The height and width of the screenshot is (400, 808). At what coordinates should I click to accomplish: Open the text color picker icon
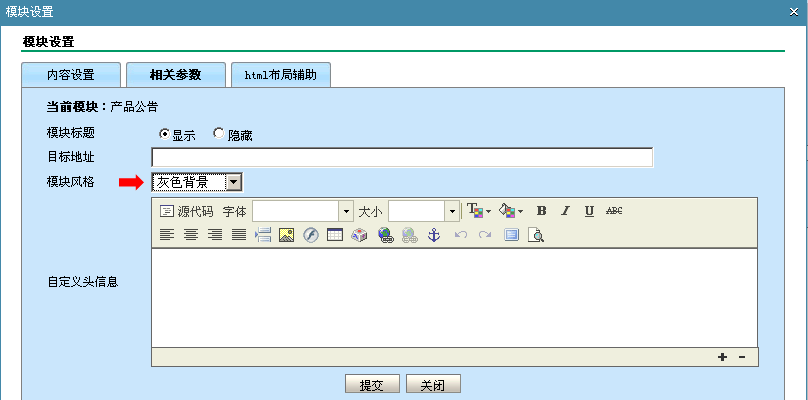pyautogui.click(x=479, y=210)
